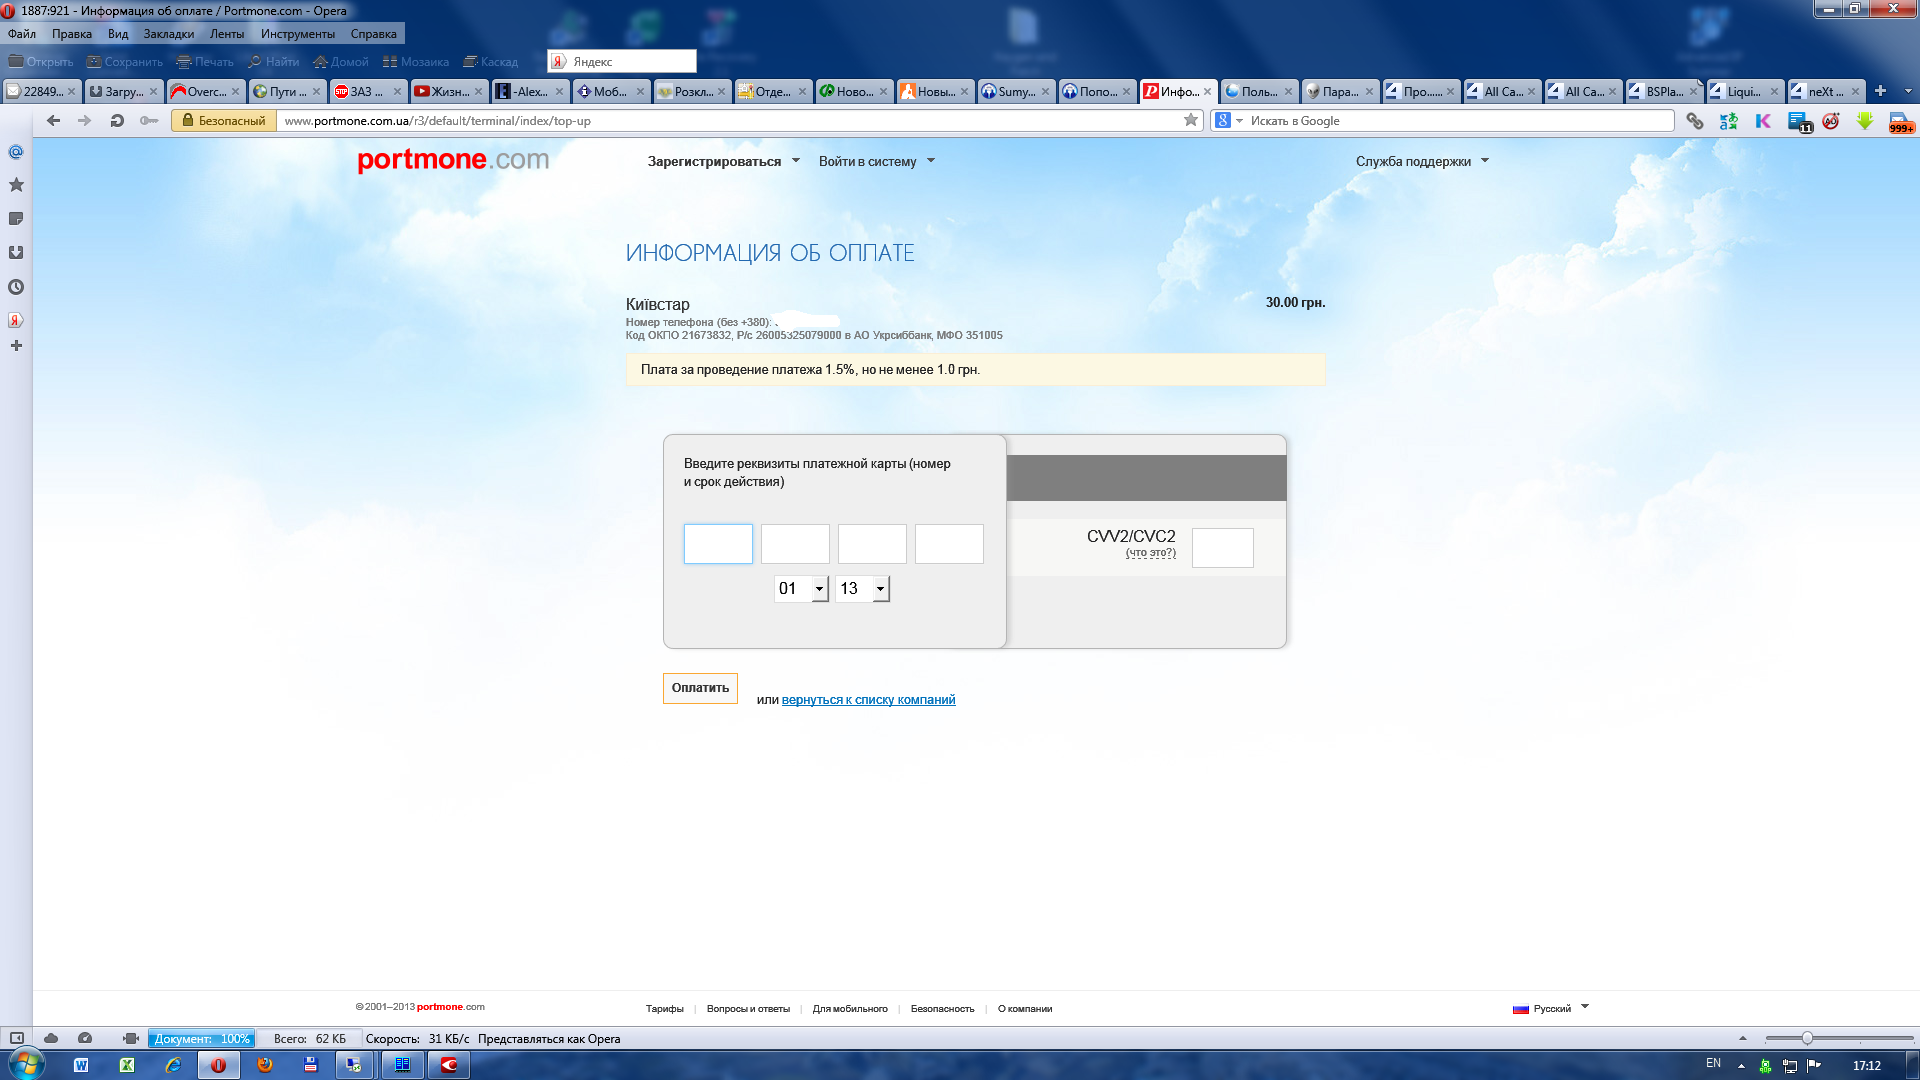Toggle the side panel button in status bar

click(16, 1038)
